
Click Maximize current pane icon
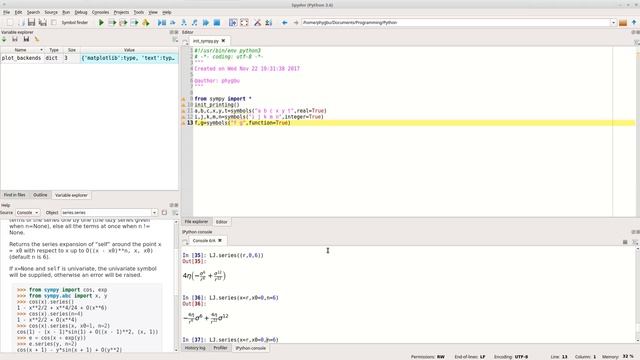pyautogui.click(x=233, y=23)
